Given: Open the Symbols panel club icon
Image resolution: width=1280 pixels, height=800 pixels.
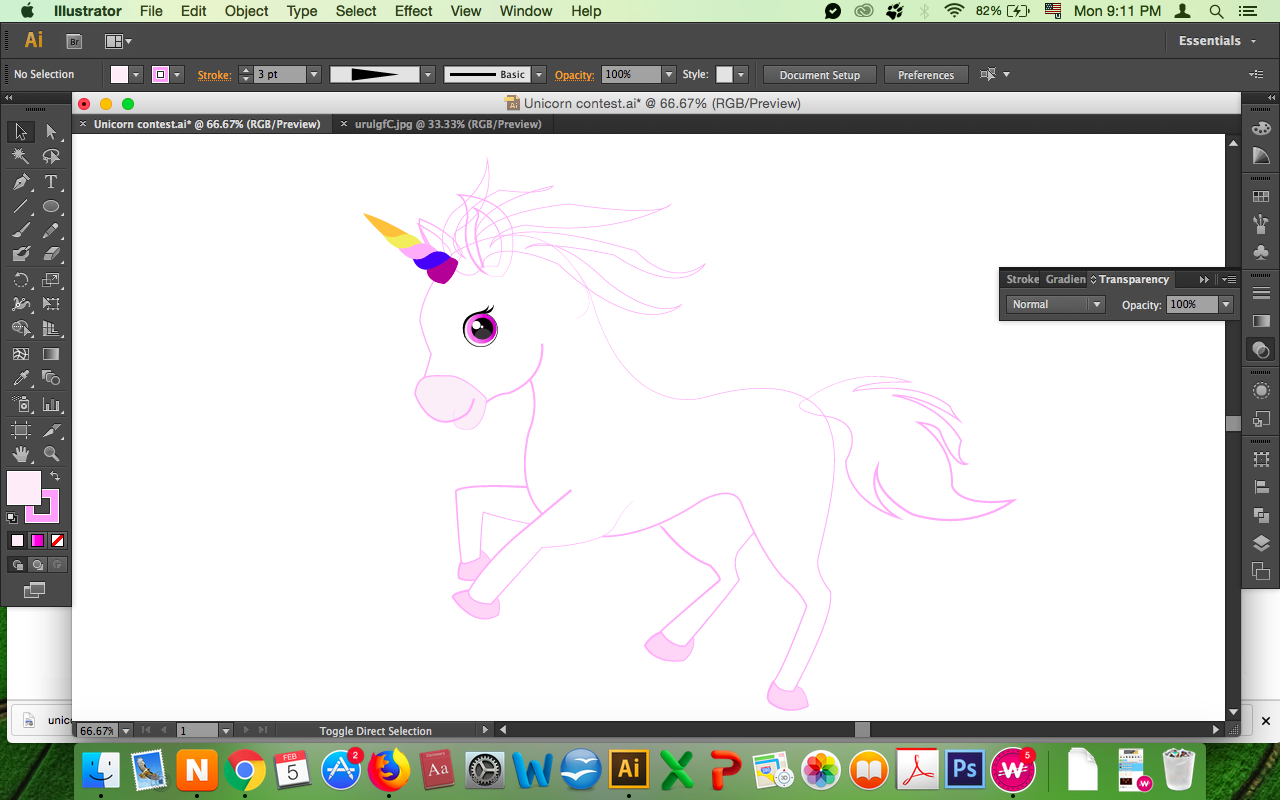Looking at the screenshot, I should pyautogui.click(x=1261, y=252).
